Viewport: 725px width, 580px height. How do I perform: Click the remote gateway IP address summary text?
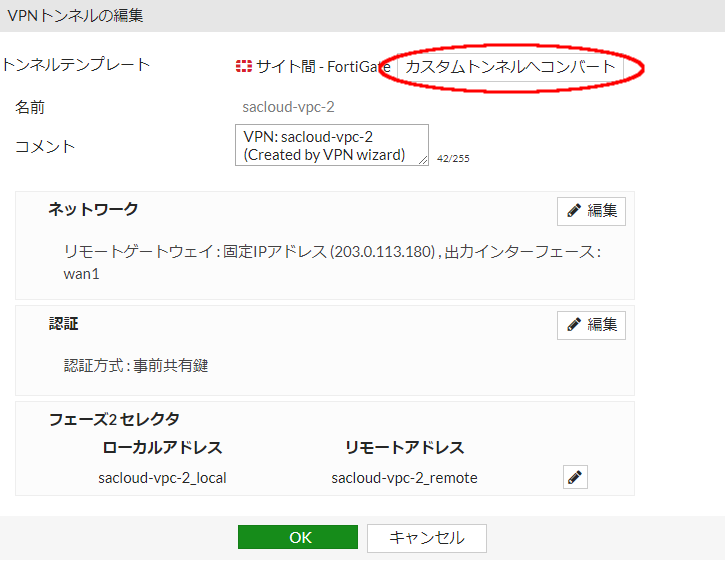331,254
